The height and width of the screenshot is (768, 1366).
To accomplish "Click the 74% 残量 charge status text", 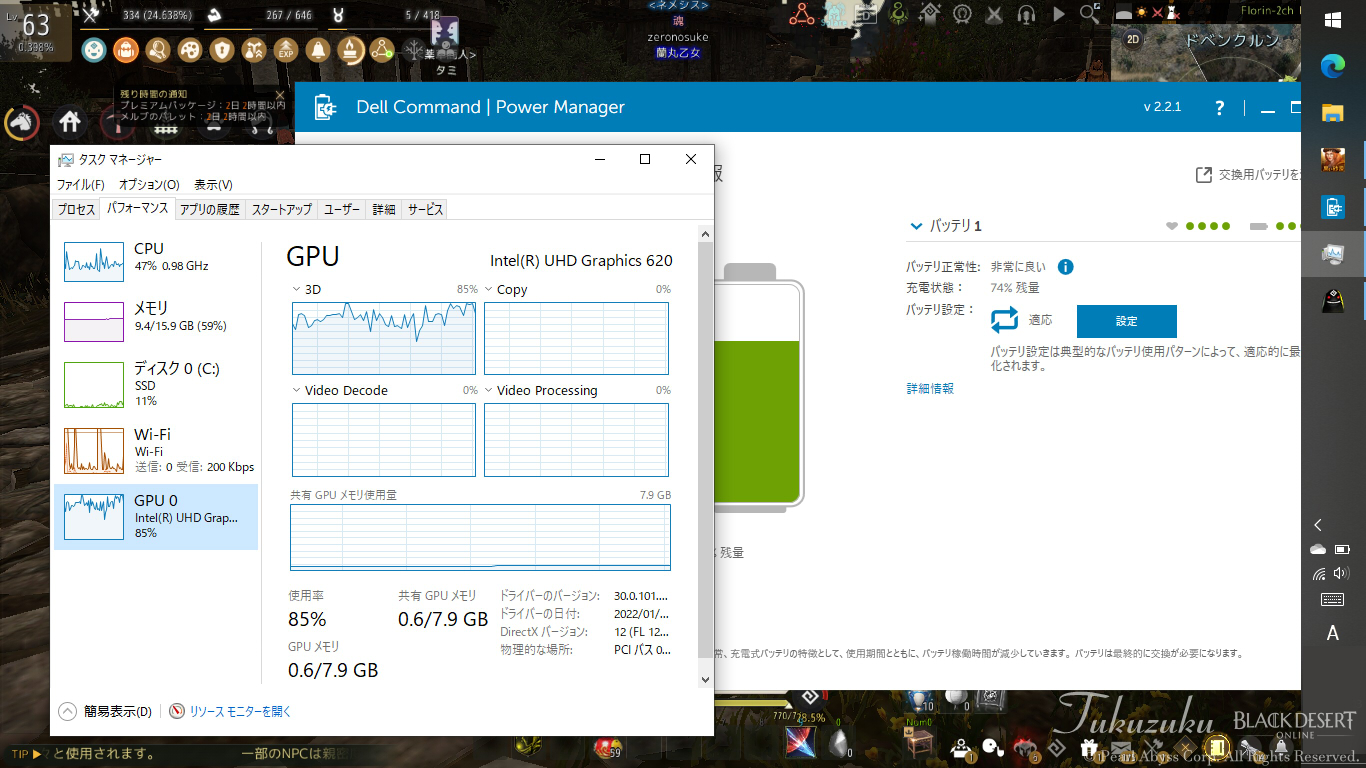I will (x=1015, y=288).
